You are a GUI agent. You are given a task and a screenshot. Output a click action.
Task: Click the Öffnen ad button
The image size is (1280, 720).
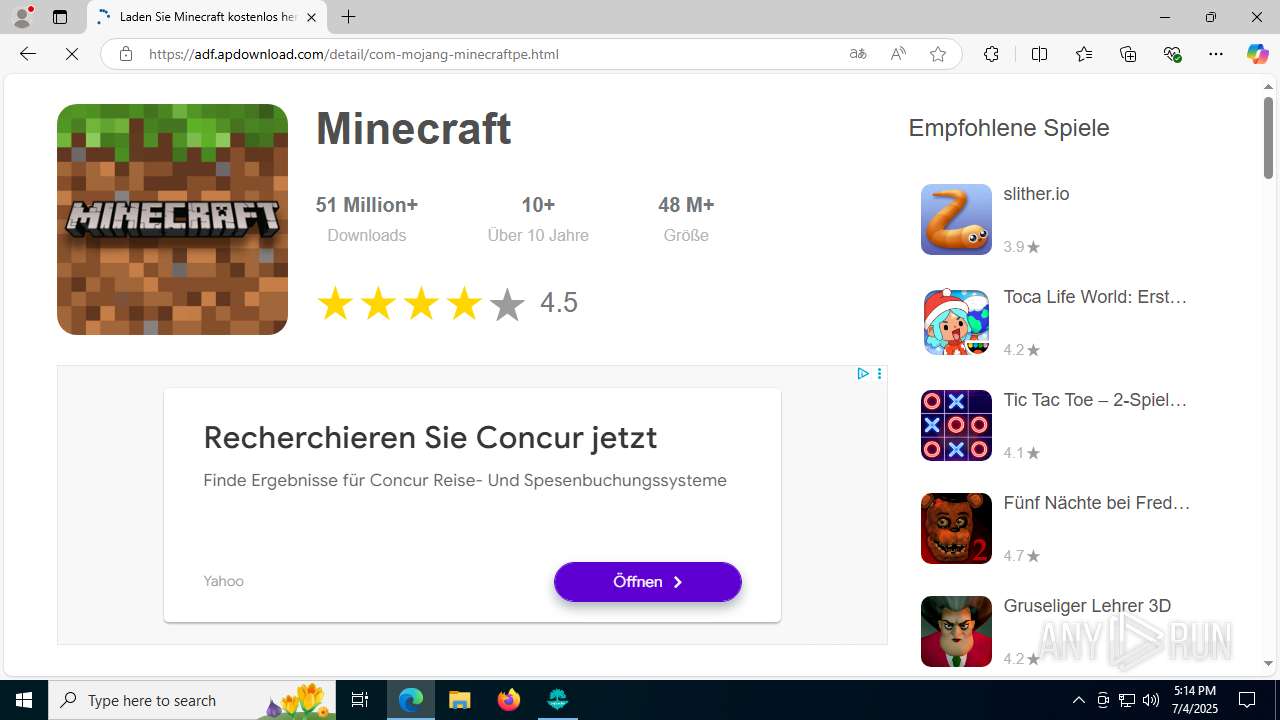click(648, 582)
